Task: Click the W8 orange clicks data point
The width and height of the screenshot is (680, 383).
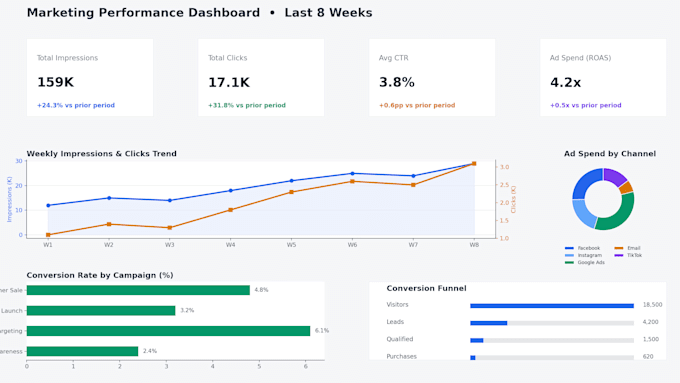Action: (474, 164)
